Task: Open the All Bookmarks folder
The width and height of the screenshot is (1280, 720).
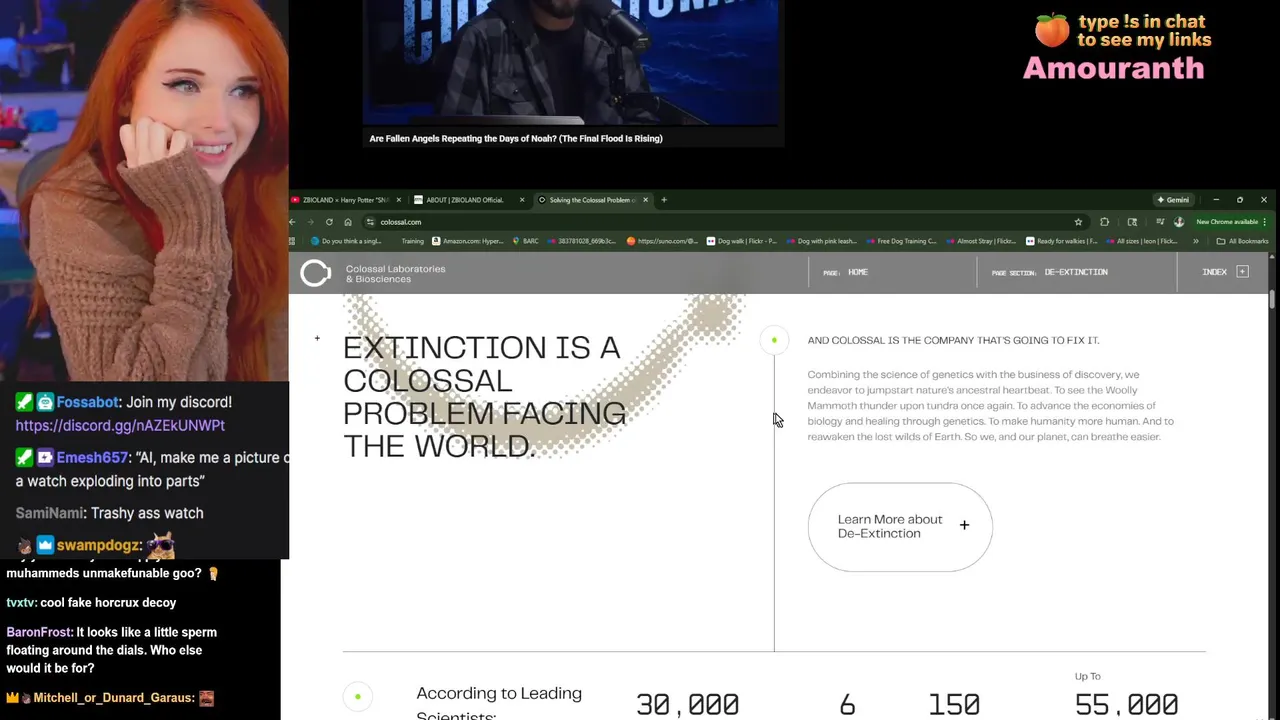Action: click(1242, 241)
